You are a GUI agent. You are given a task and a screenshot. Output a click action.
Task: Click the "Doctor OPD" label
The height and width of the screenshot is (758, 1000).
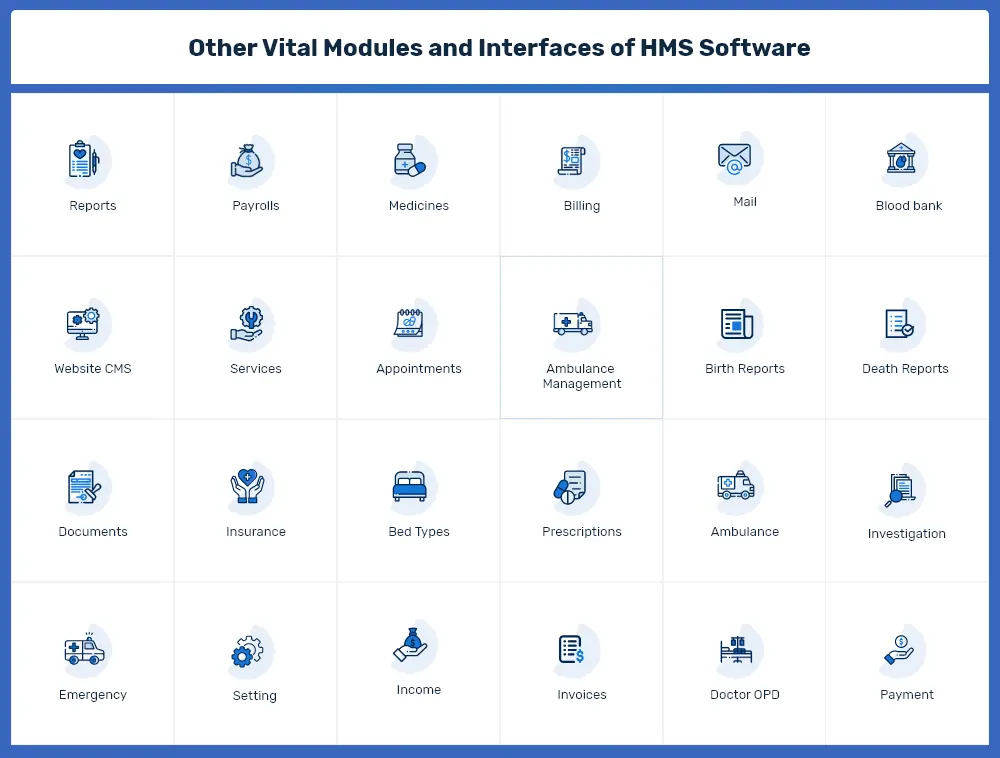tap(745, 695)
